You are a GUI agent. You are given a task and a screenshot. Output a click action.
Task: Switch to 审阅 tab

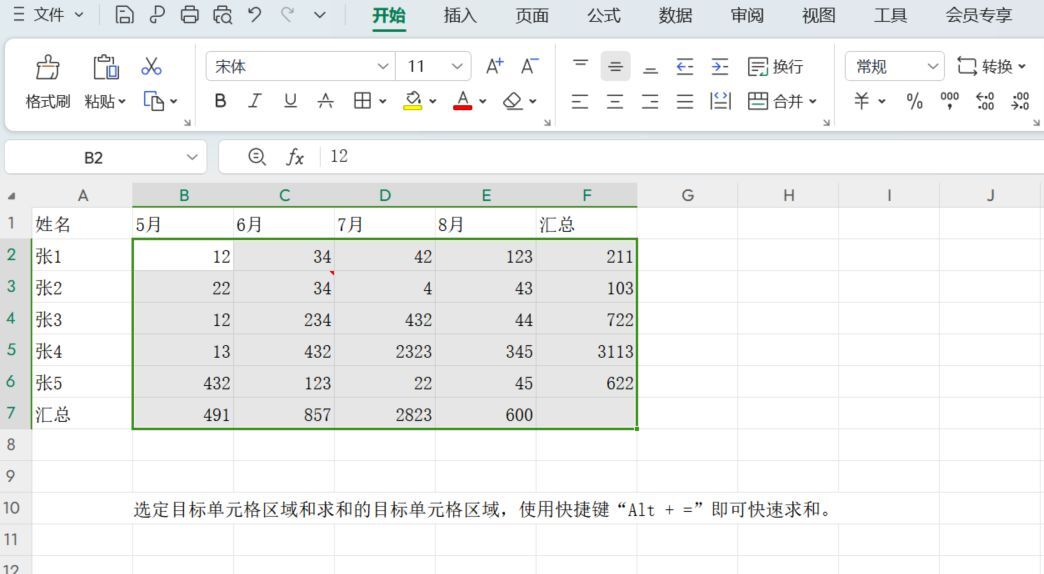(747, 15)
